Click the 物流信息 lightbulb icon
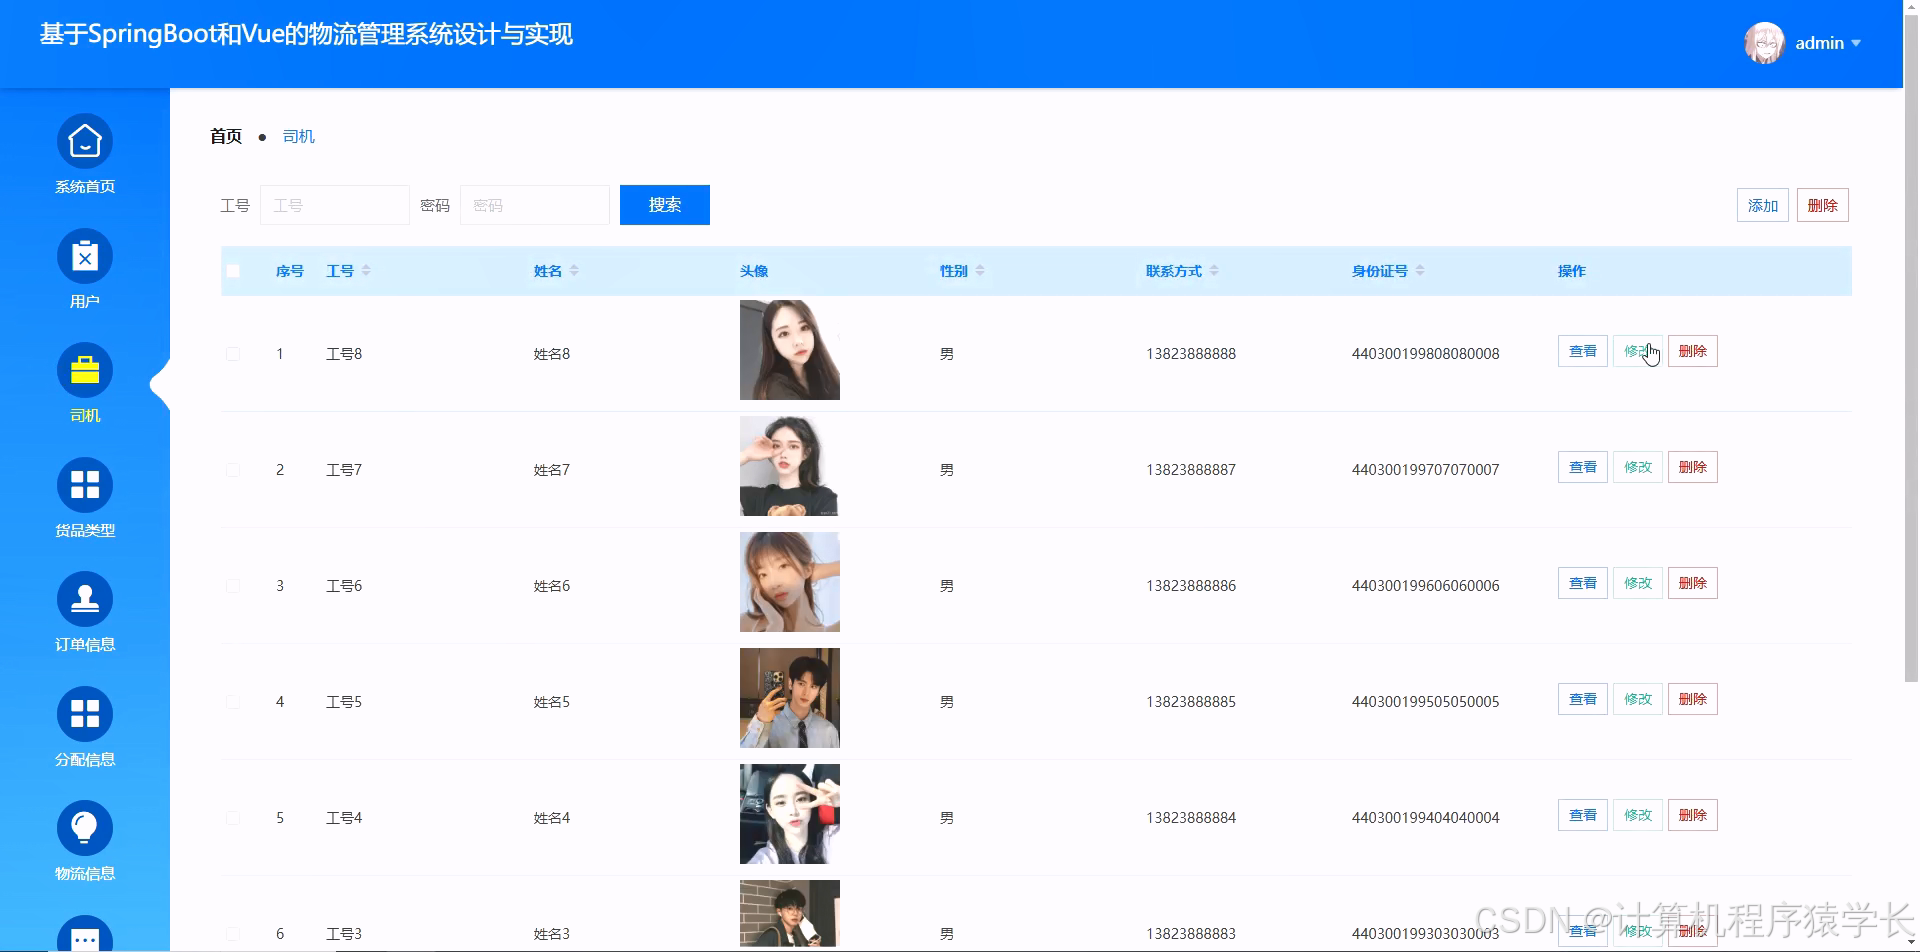 click(x=84, y=826)
